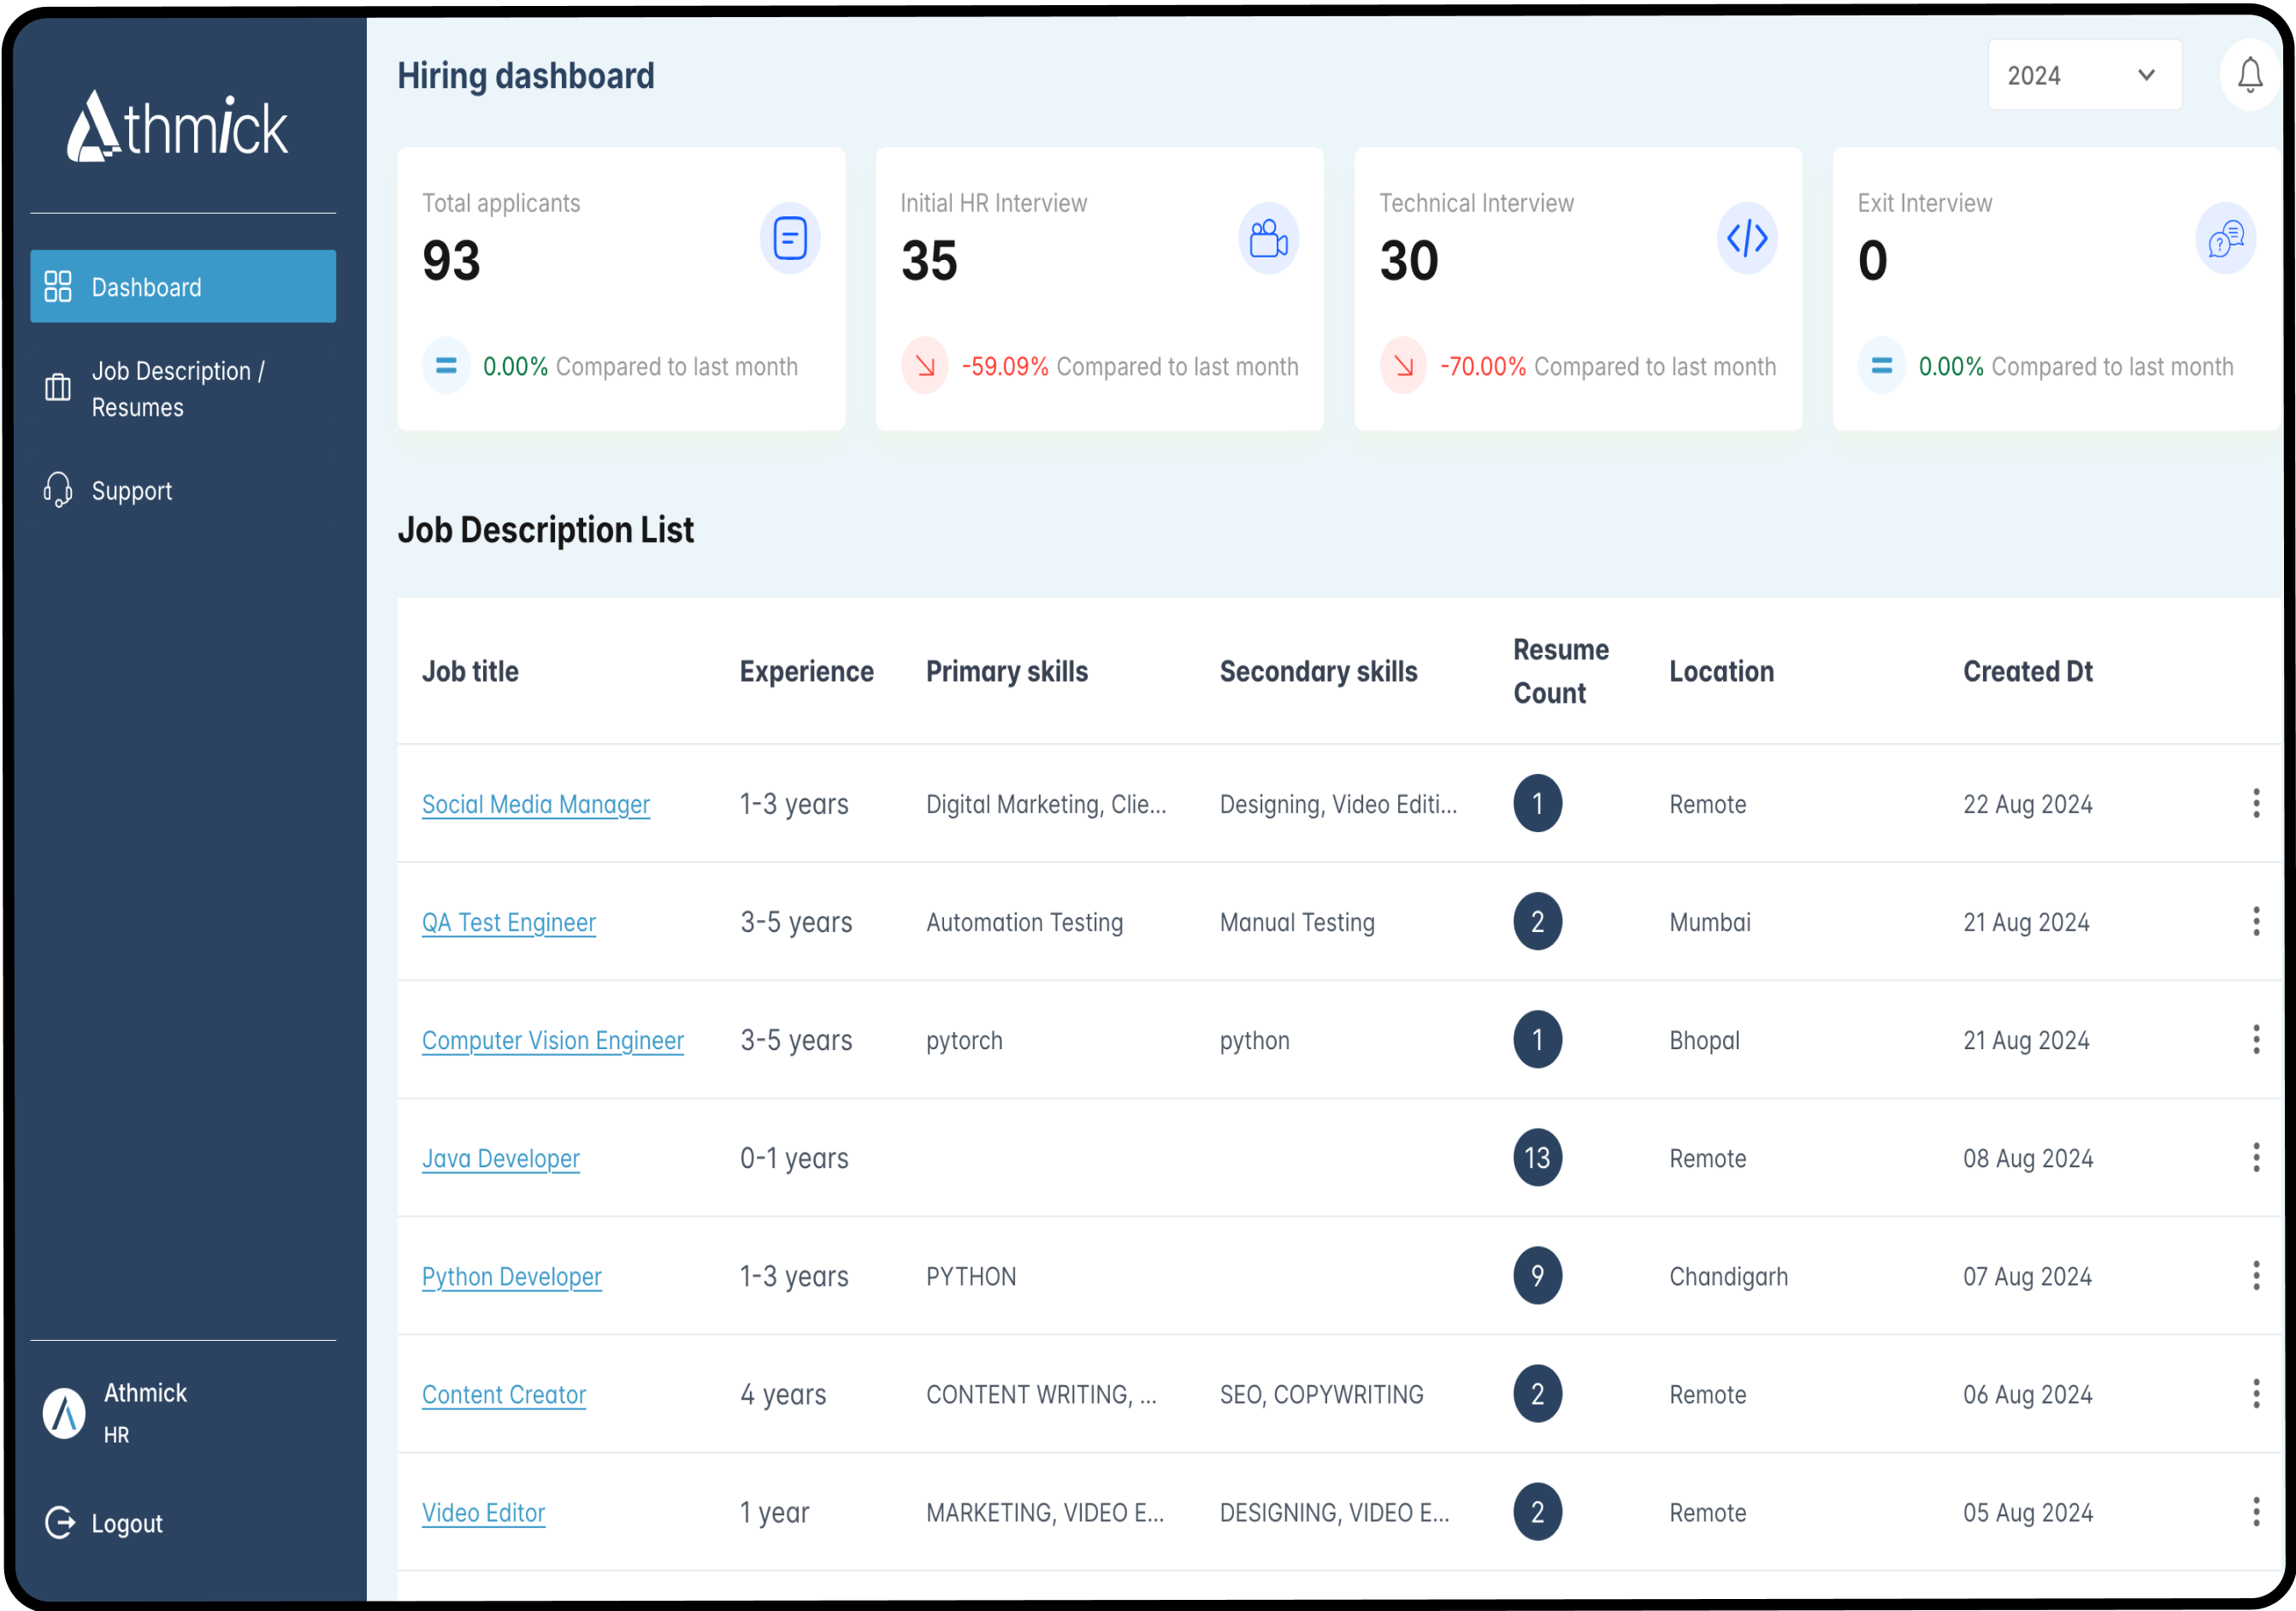This screenshot has height=1611, width=2296.
Task: Open the Support sidebar item
Action: pos(131,491)
